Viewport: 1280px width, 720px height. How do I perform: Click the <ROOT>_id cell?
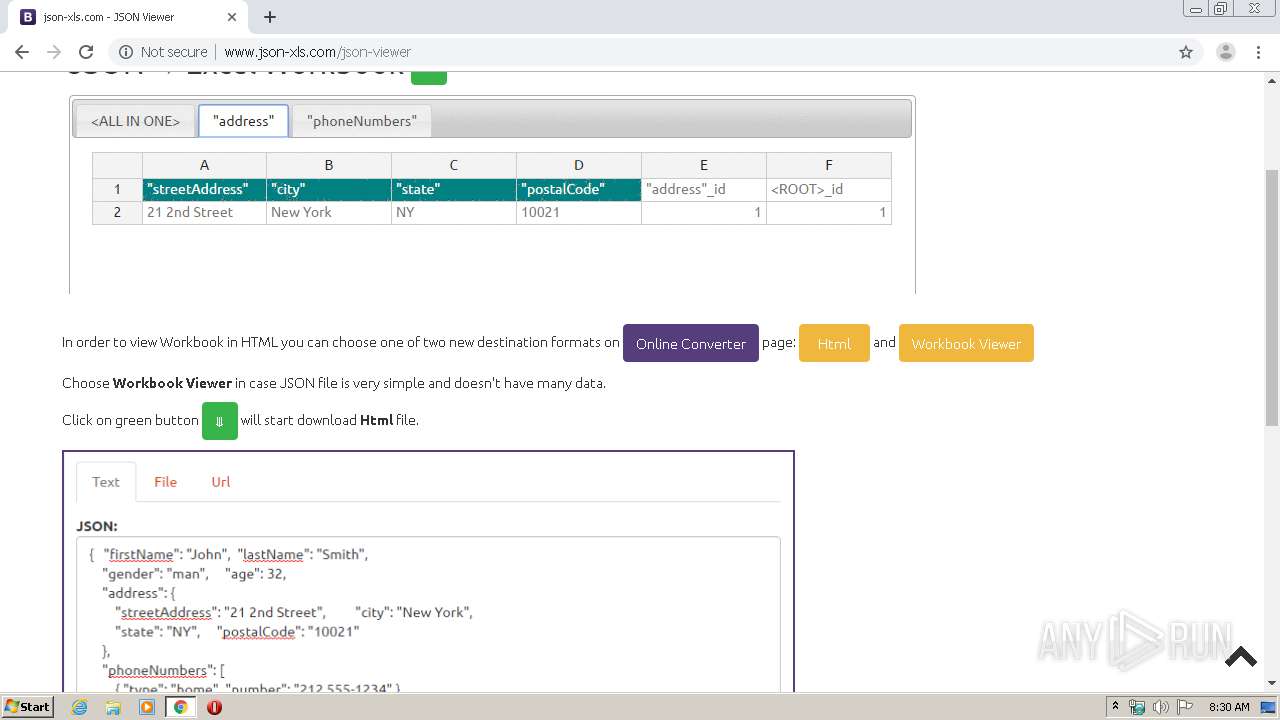[x=829, y=189]
